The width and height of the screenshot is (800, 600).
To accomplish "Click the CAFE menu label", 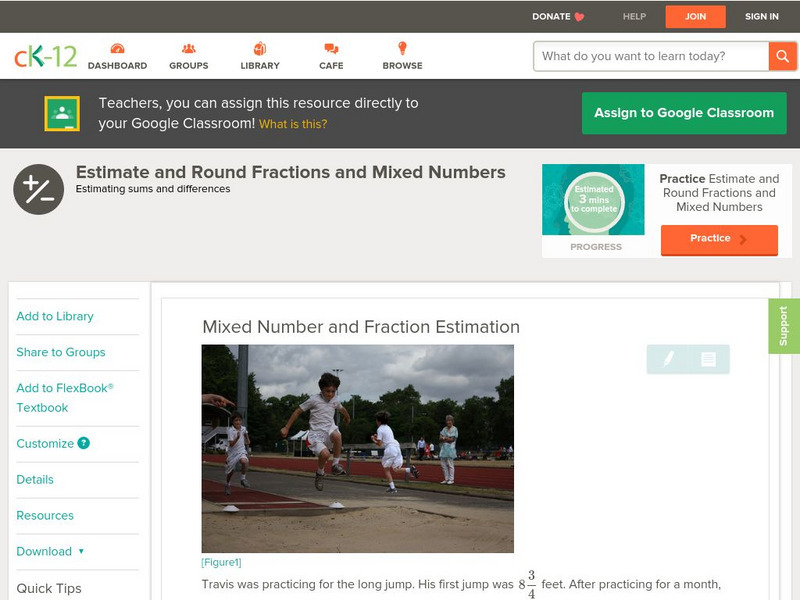I will (331, 66).
